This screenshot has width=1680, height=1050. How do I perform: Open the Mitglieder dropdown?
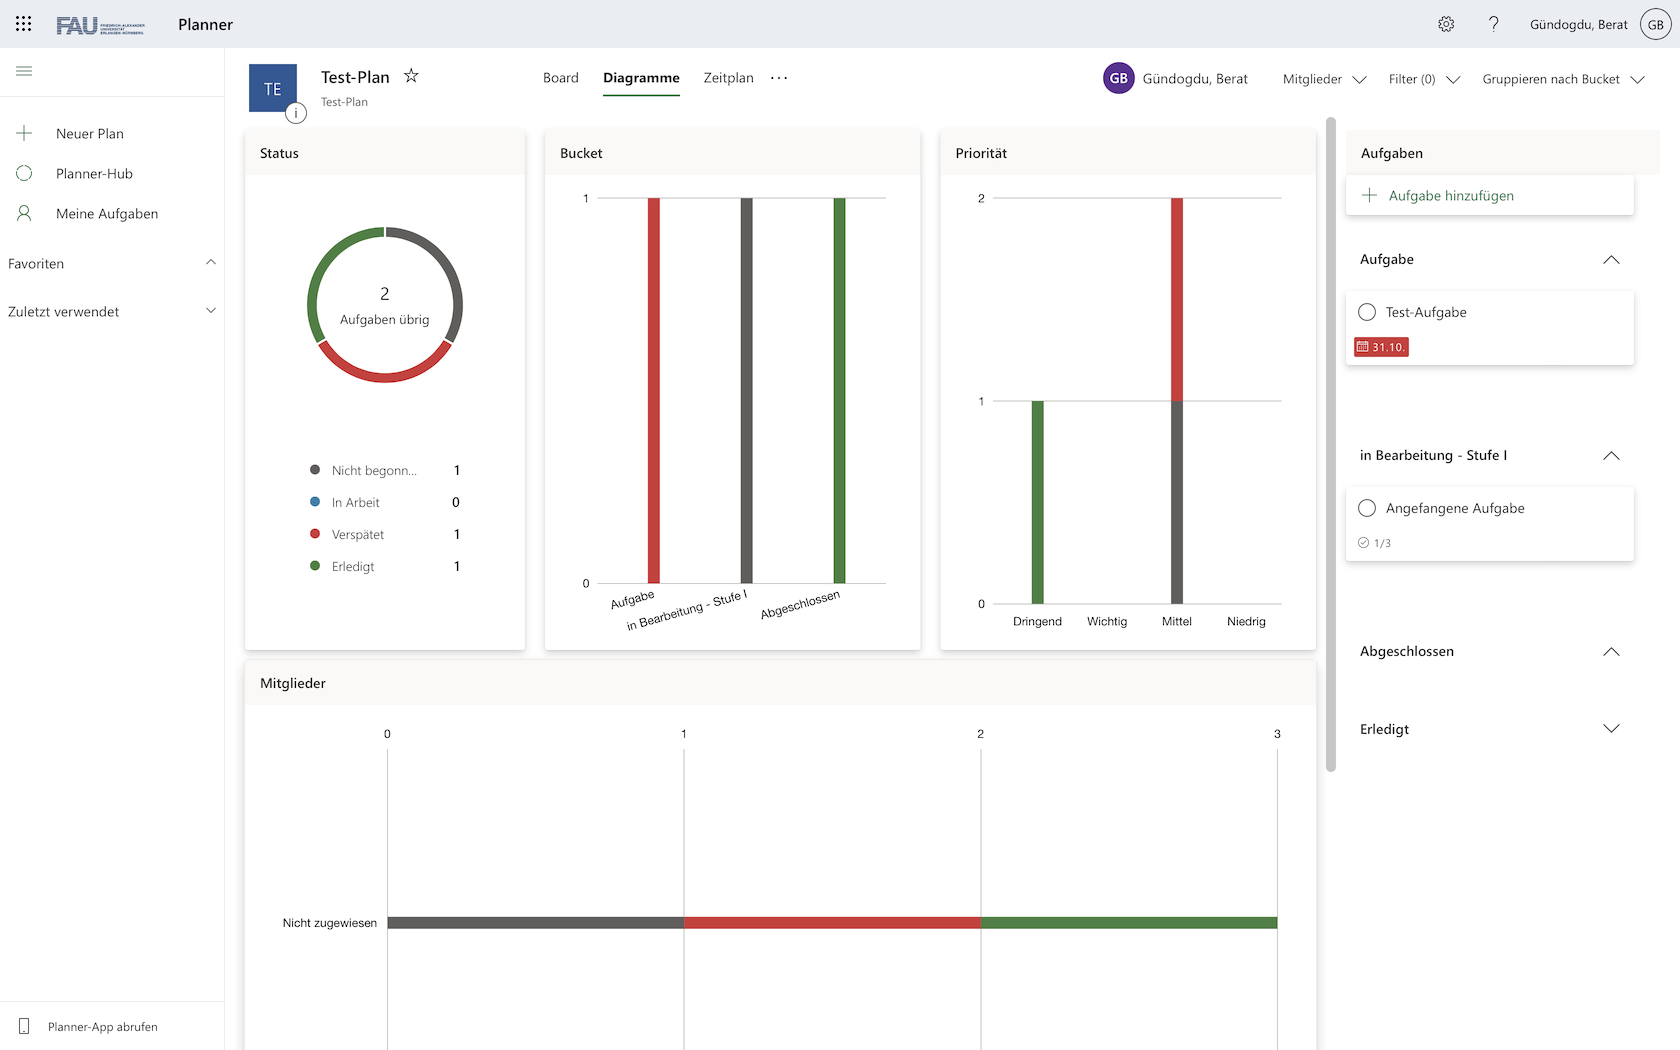click(1324, 79)
